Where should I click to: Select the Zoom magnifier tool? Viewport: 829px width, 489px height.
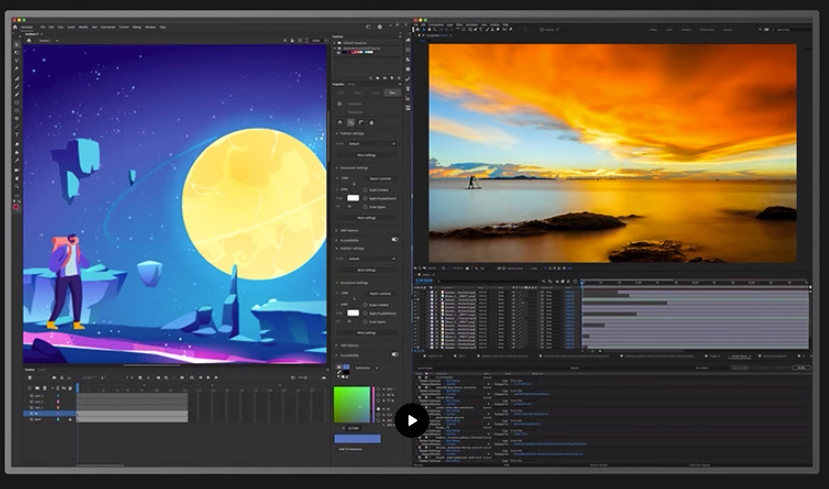17,187
